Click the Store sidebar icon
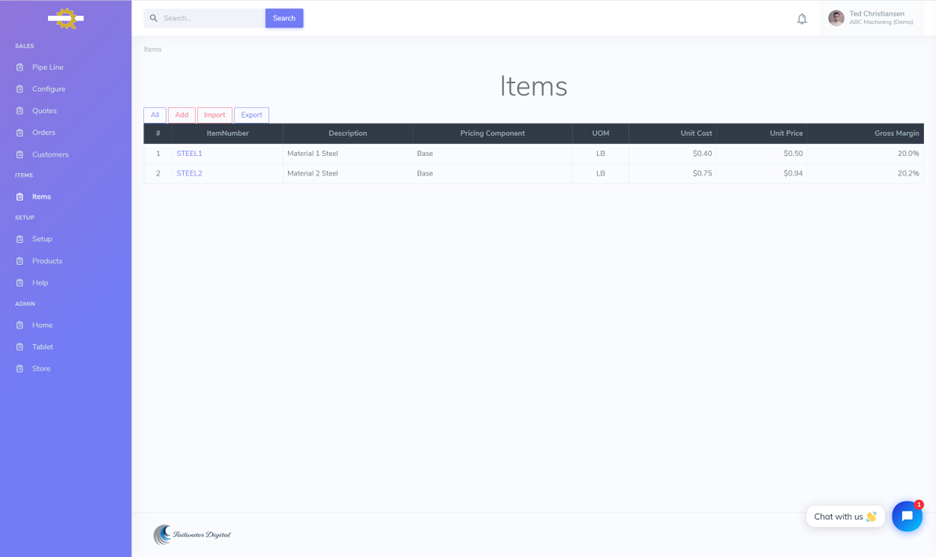Image resolution: width=936 pixels, height=557 pixels. coord(20,369)
